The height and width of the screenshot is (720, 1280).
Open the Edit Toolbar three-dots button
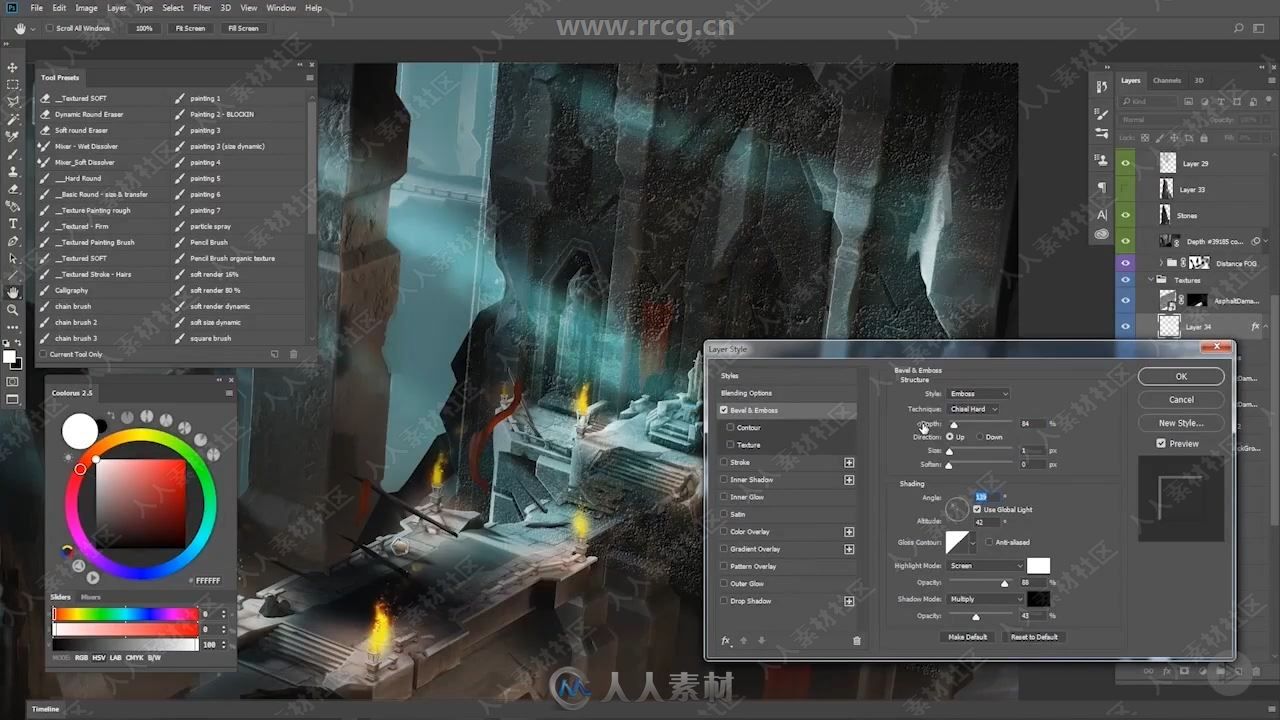[x=13, y=326]
